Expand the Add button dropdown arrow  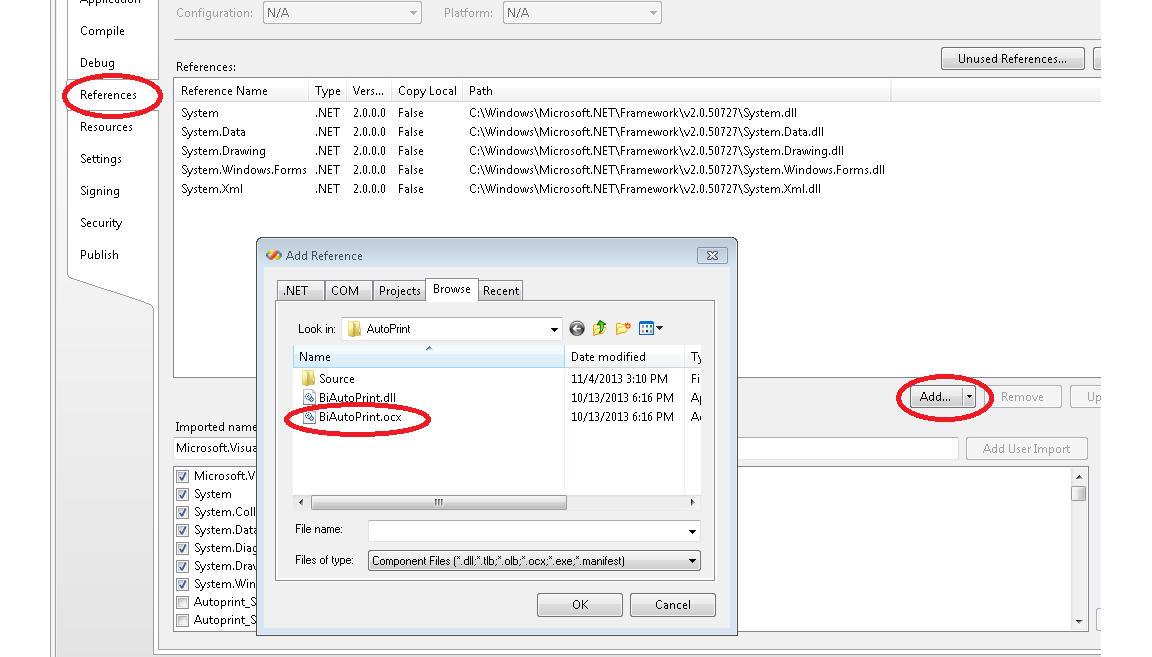pos(969,397)
